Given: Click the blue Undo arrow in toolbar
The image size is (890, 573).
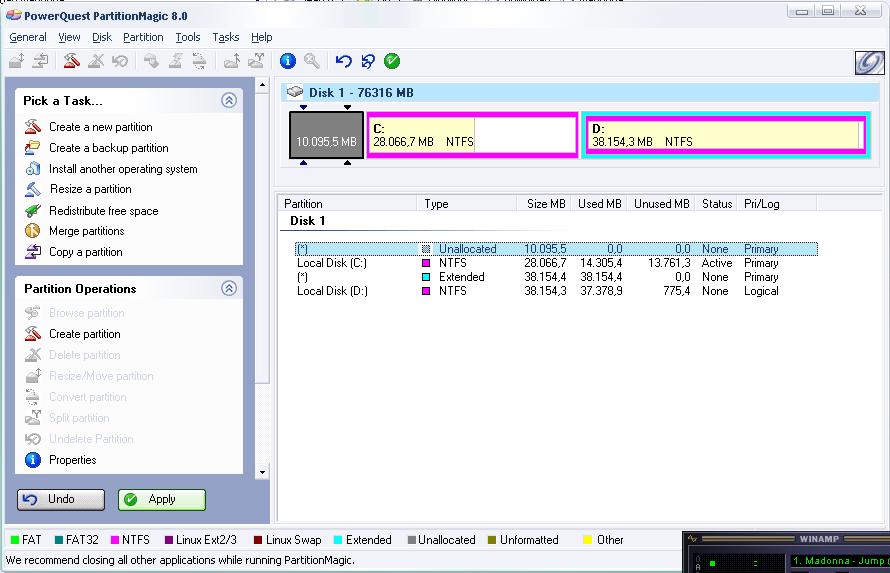Looking at the screenshot, I should 343,61.
